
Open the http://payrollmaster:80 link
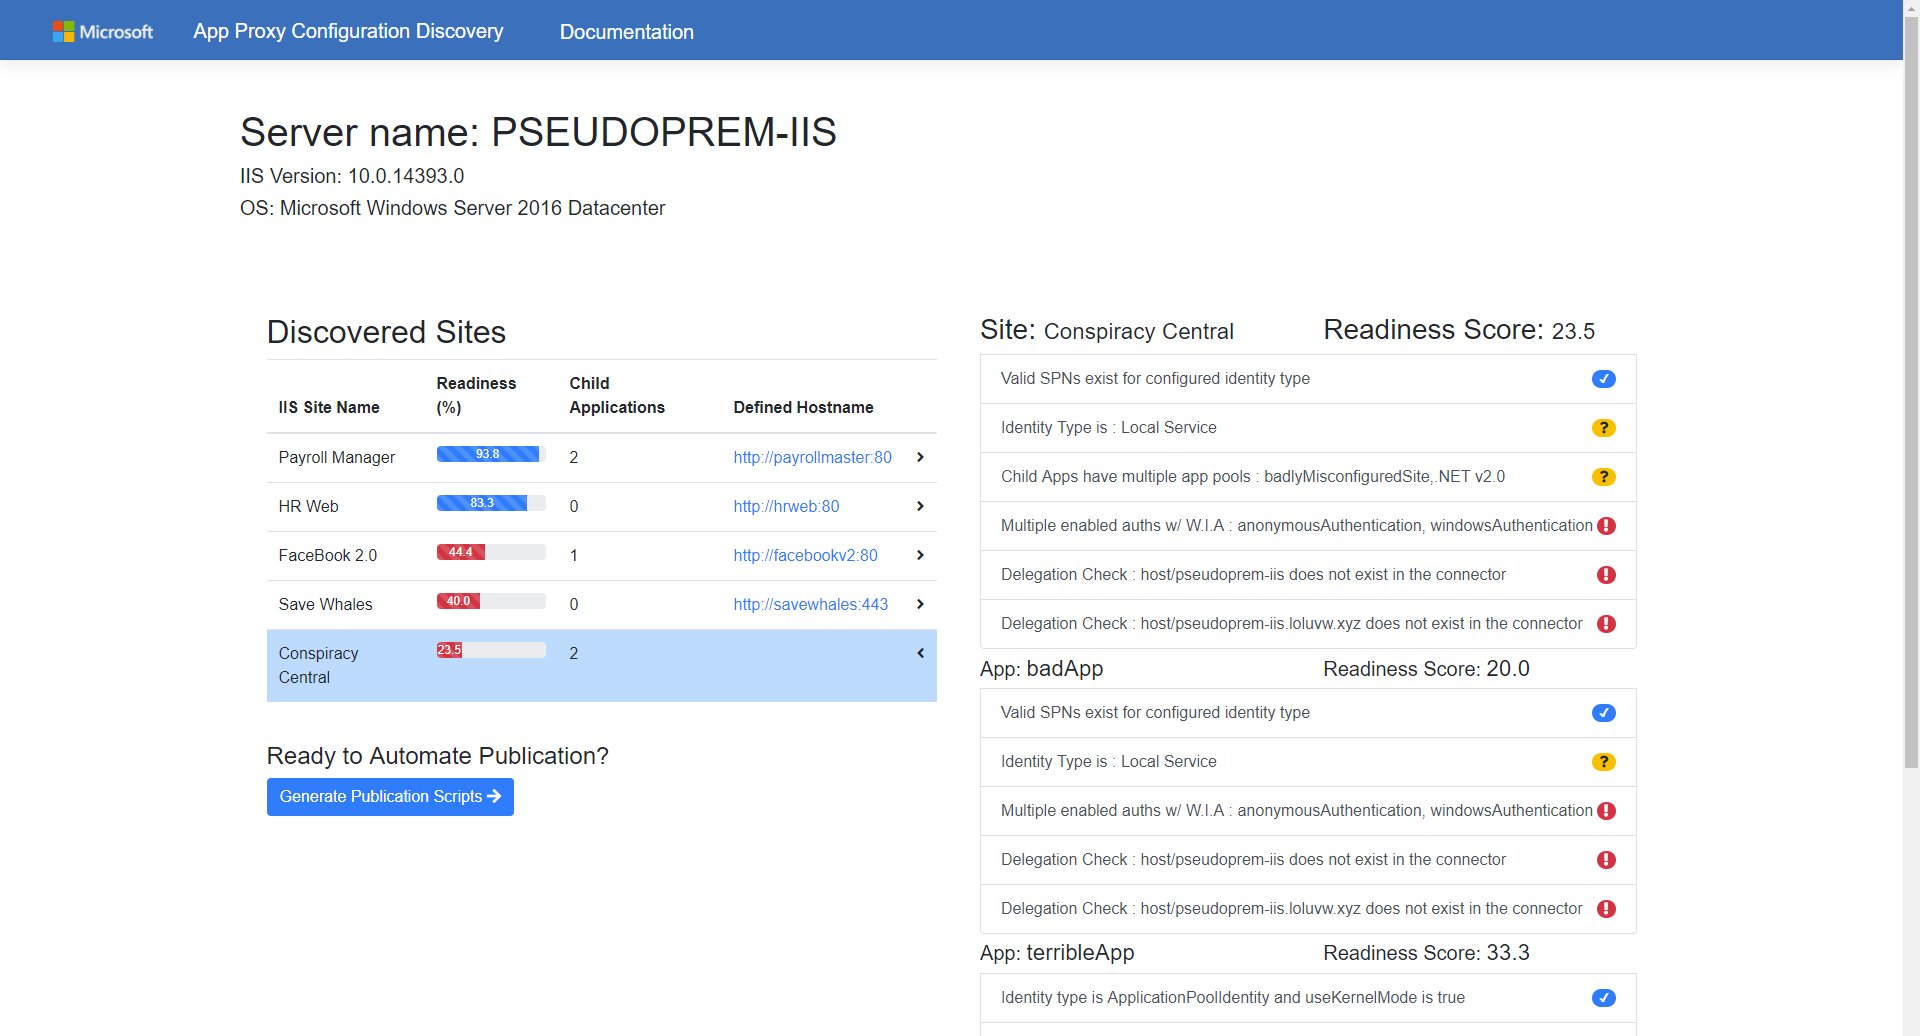812,457
